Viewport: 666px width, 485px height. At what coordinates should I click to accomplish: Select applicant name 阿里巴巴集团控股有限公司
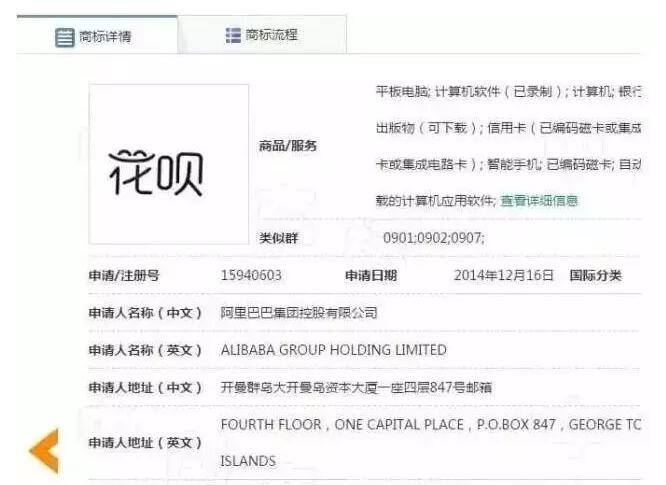click(299, 313)
